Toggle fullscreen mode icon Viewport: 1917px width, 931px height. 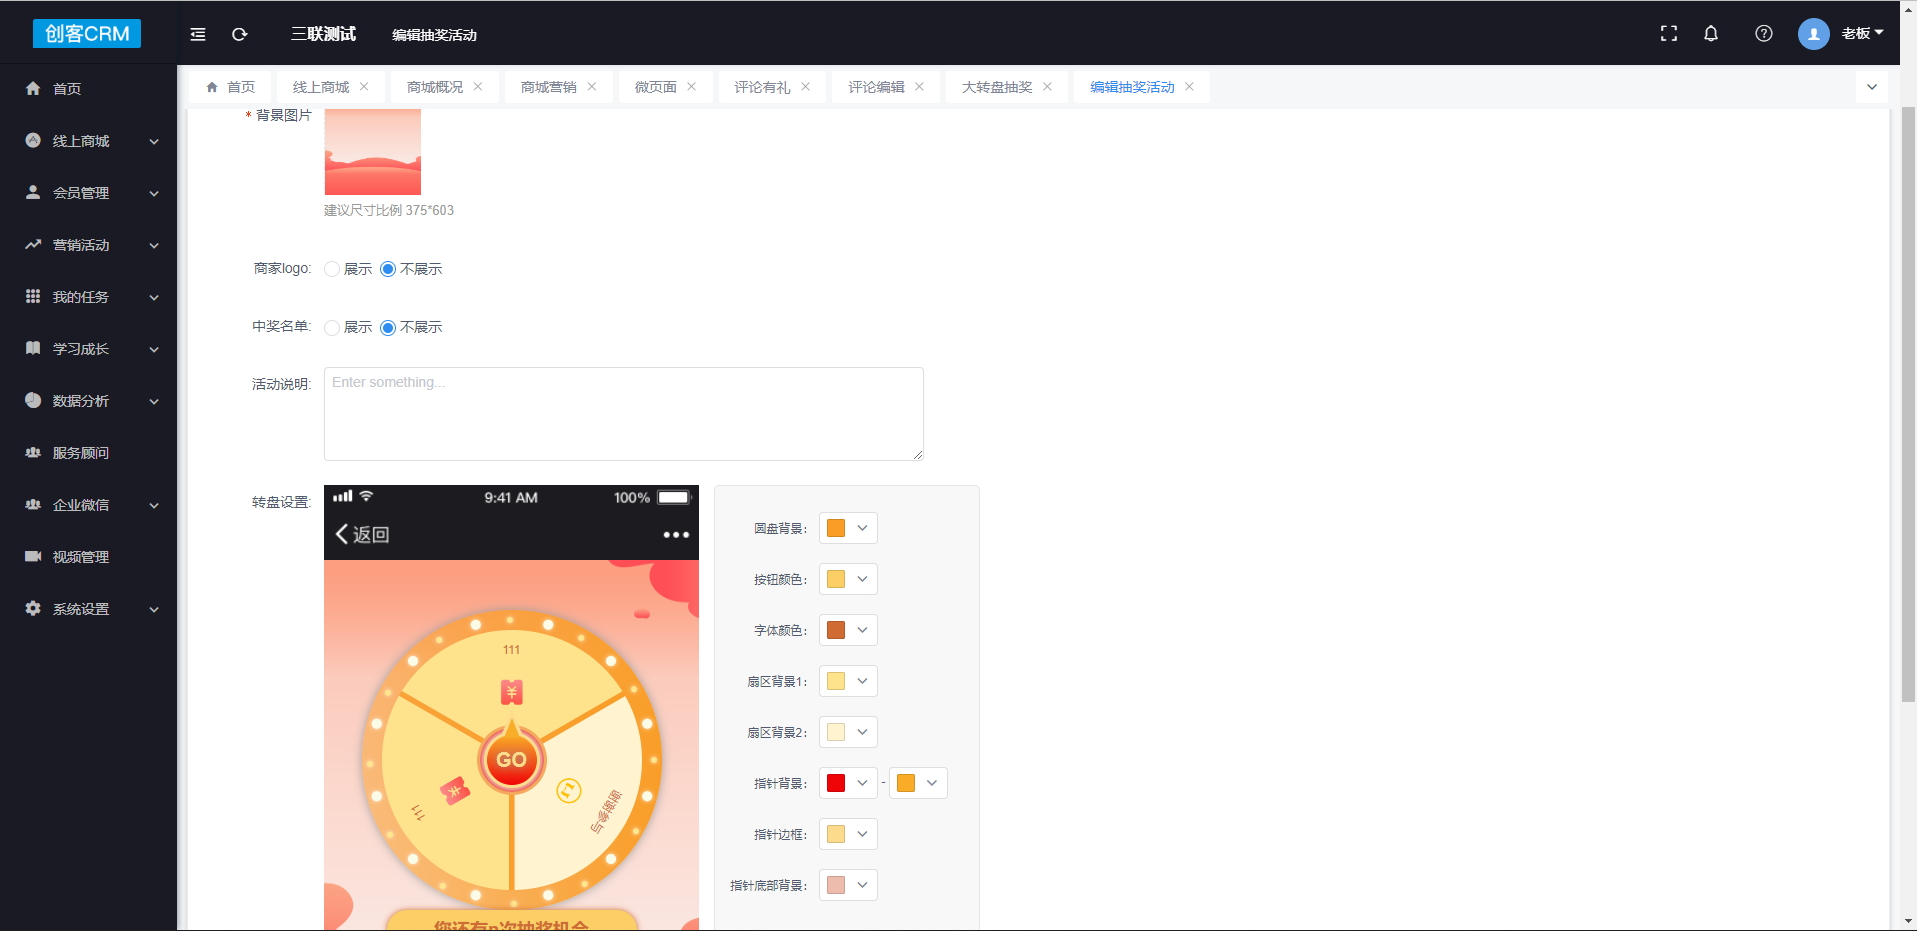[x=1669, y=33]
